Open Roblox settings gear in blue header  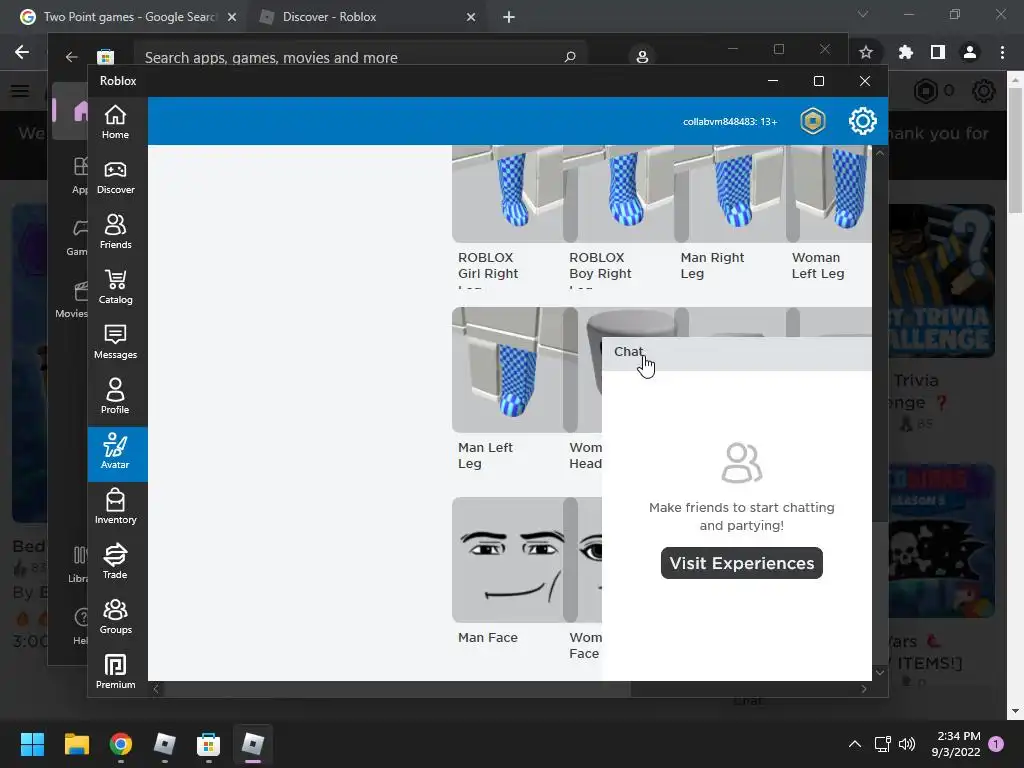coord(863,121)
